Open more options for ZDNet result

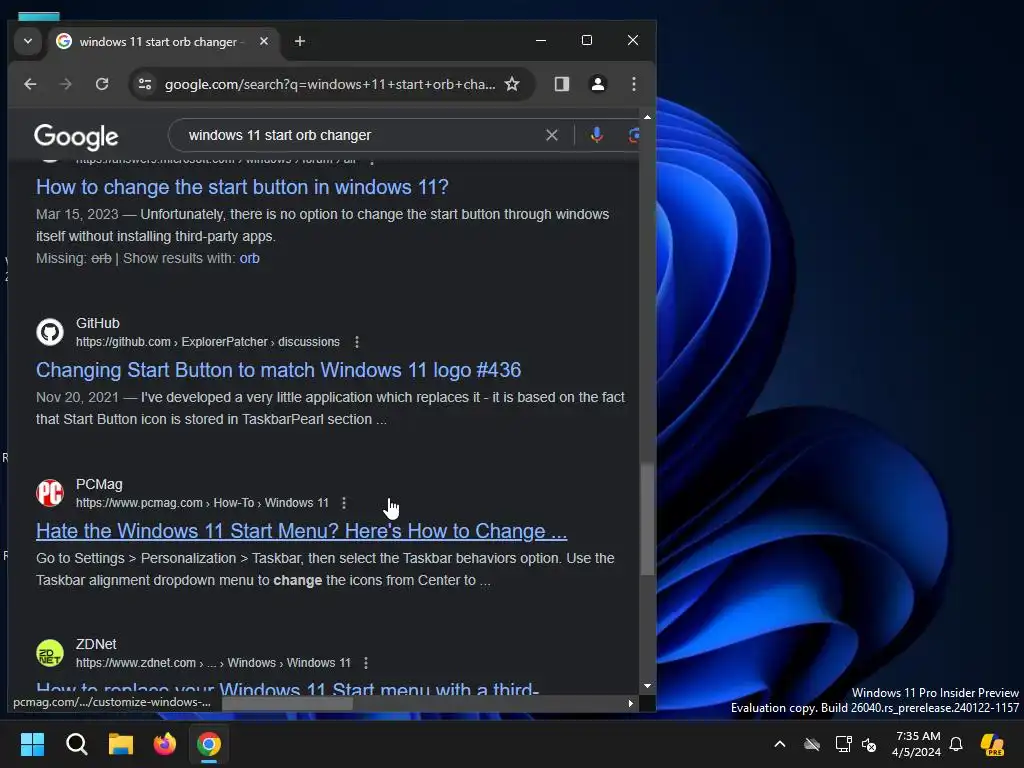point(366,663)
